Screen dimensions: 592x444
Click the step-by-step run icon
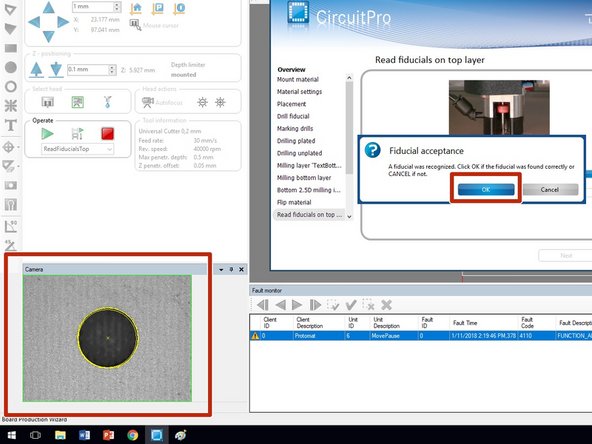(x=77, y=134)
